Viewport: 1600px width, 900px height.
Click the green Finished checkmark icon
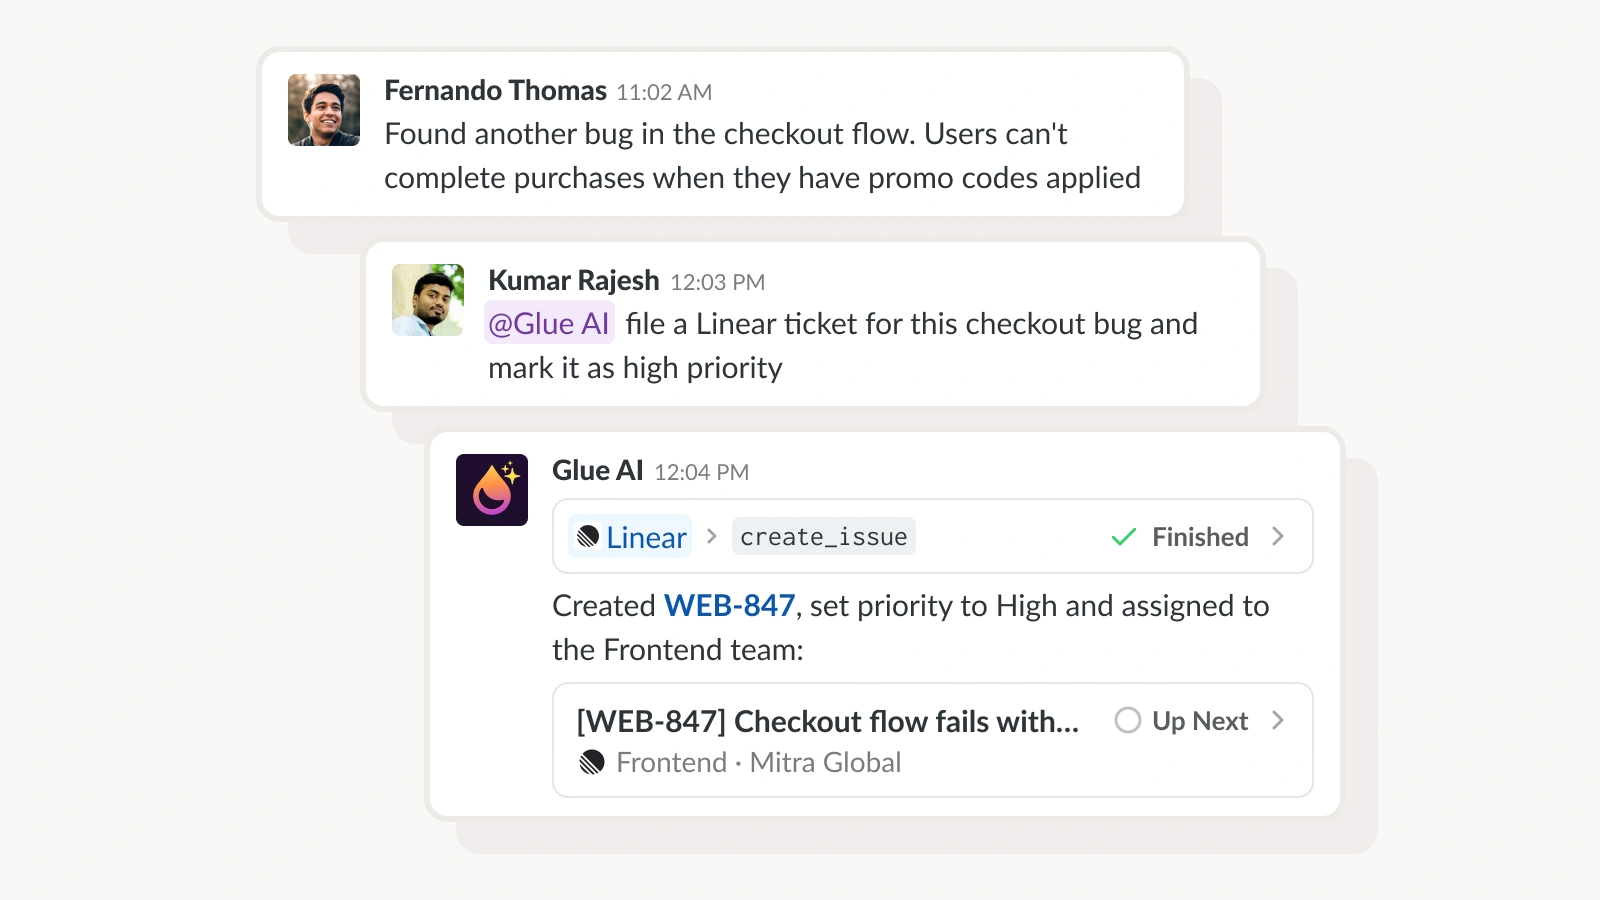[x=1122, y=536]
